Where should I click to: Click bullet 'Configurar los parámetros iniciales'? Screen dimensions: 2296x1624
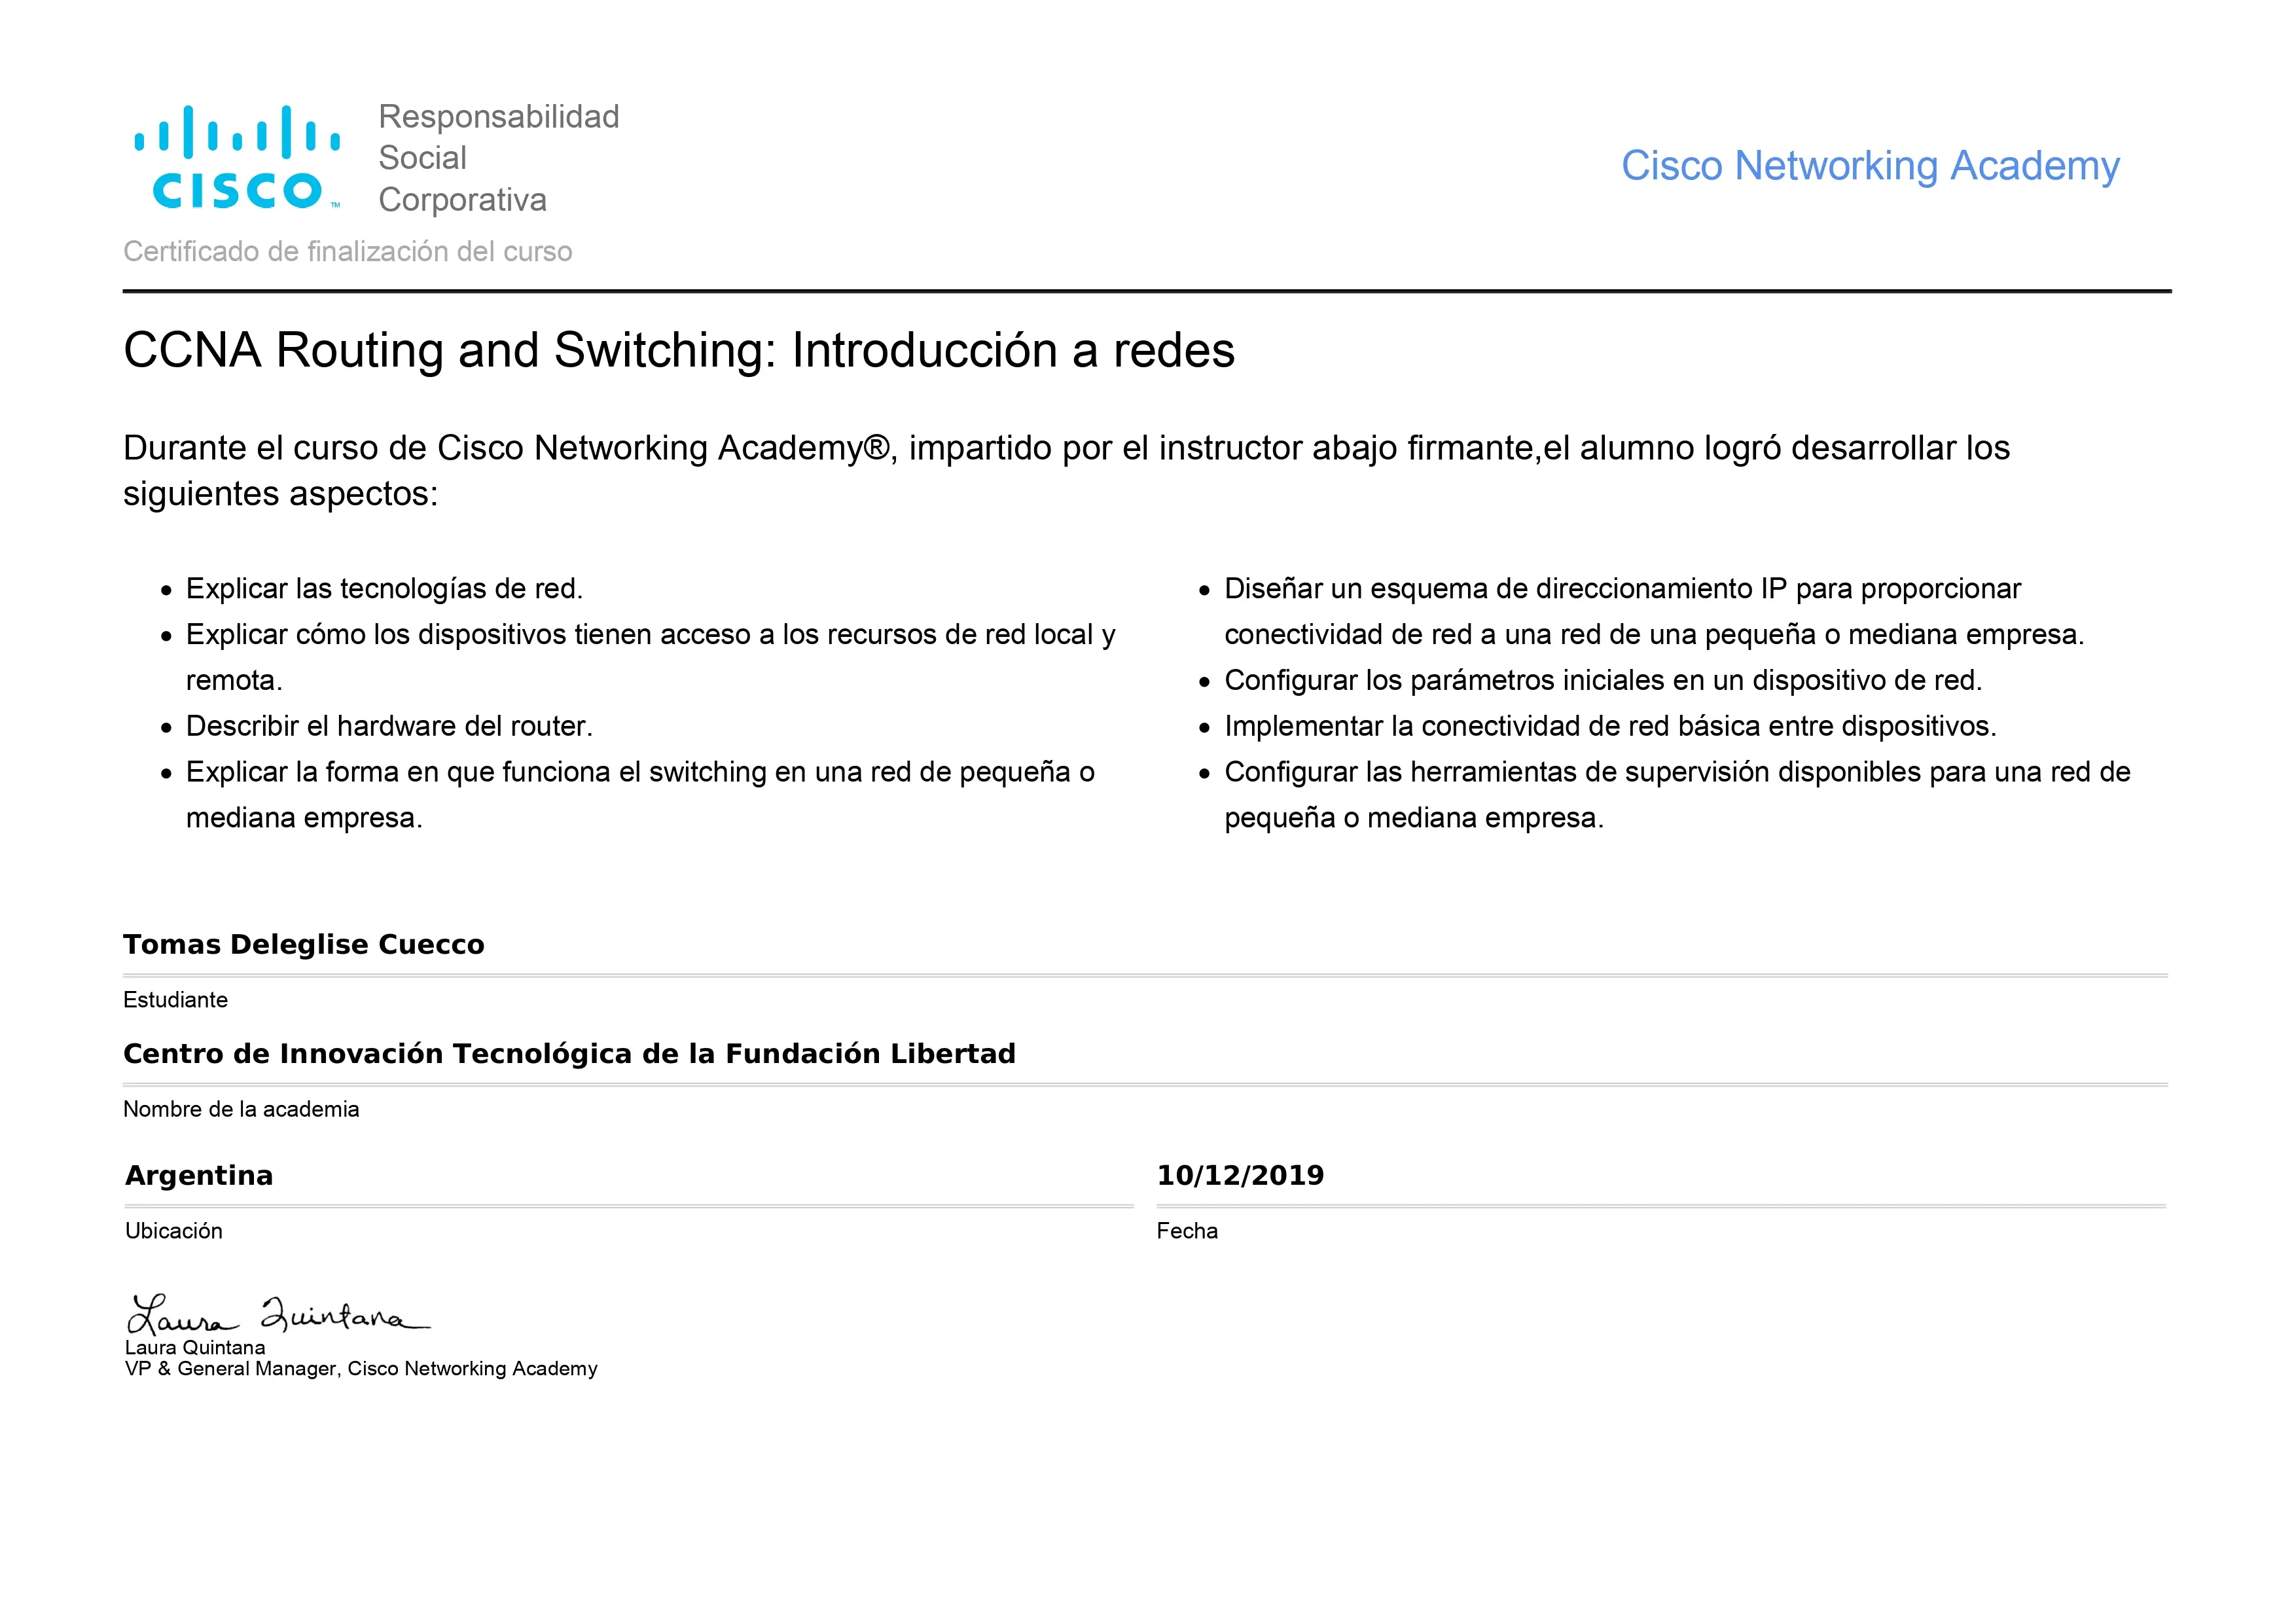coord(1603,681)
